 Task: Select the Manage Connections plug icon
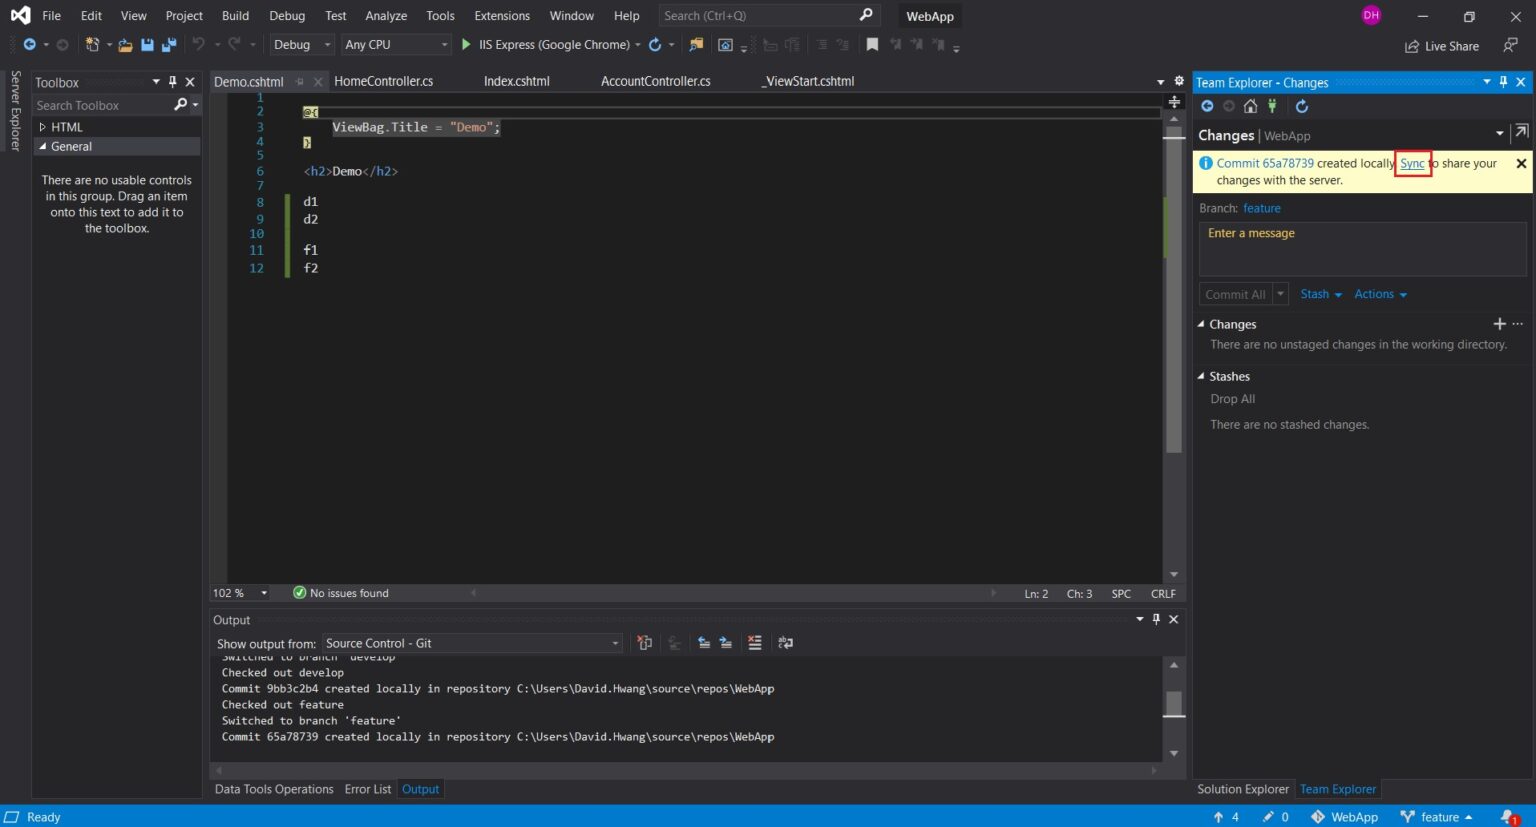point(1272,106)
